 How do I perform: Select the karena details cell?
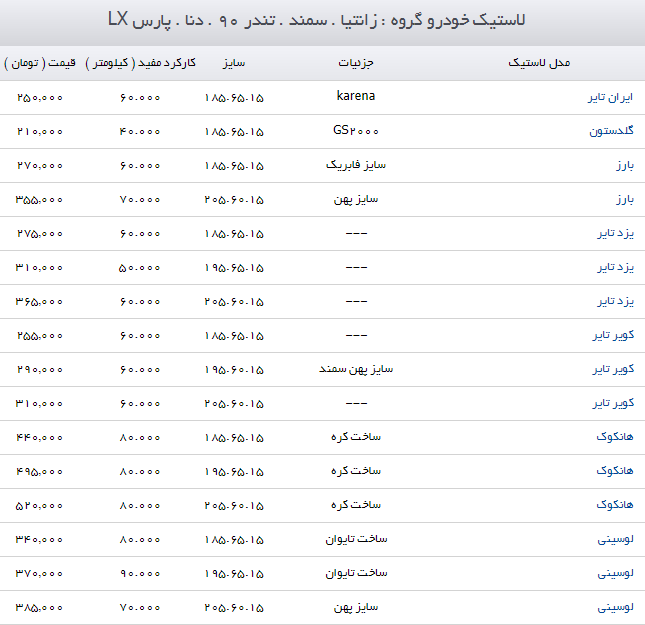(356, 96)
